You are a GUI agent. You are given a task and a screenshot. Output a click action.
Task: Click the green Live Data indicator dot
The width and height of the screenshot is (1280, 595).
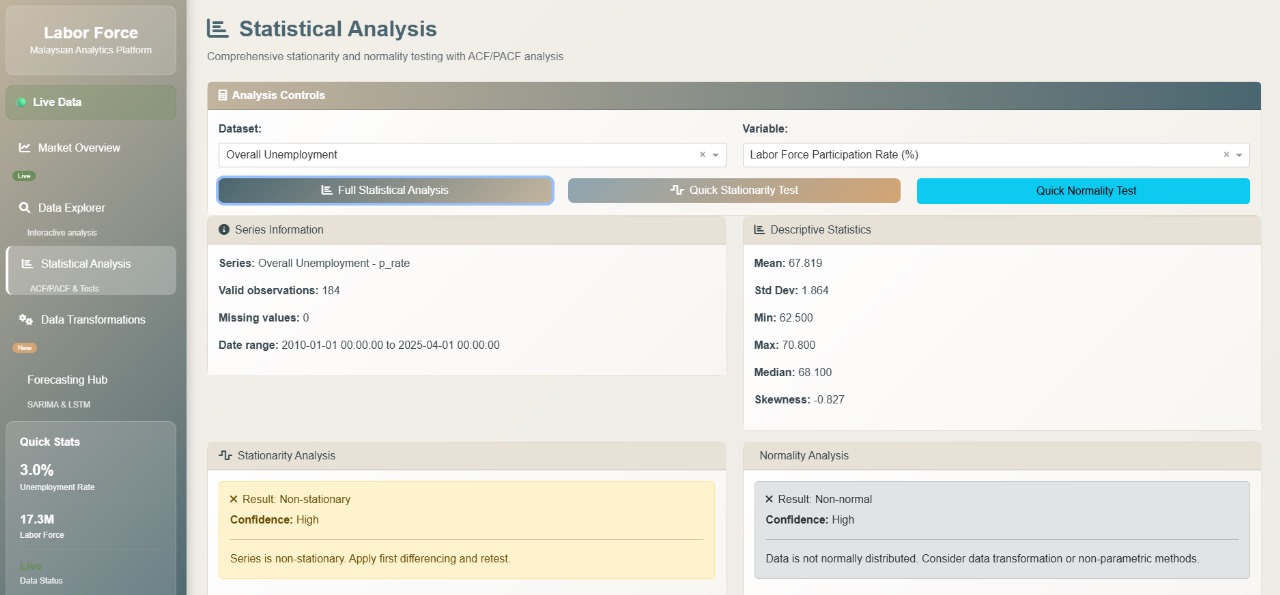pyautogui.click(x=22, y=102)
